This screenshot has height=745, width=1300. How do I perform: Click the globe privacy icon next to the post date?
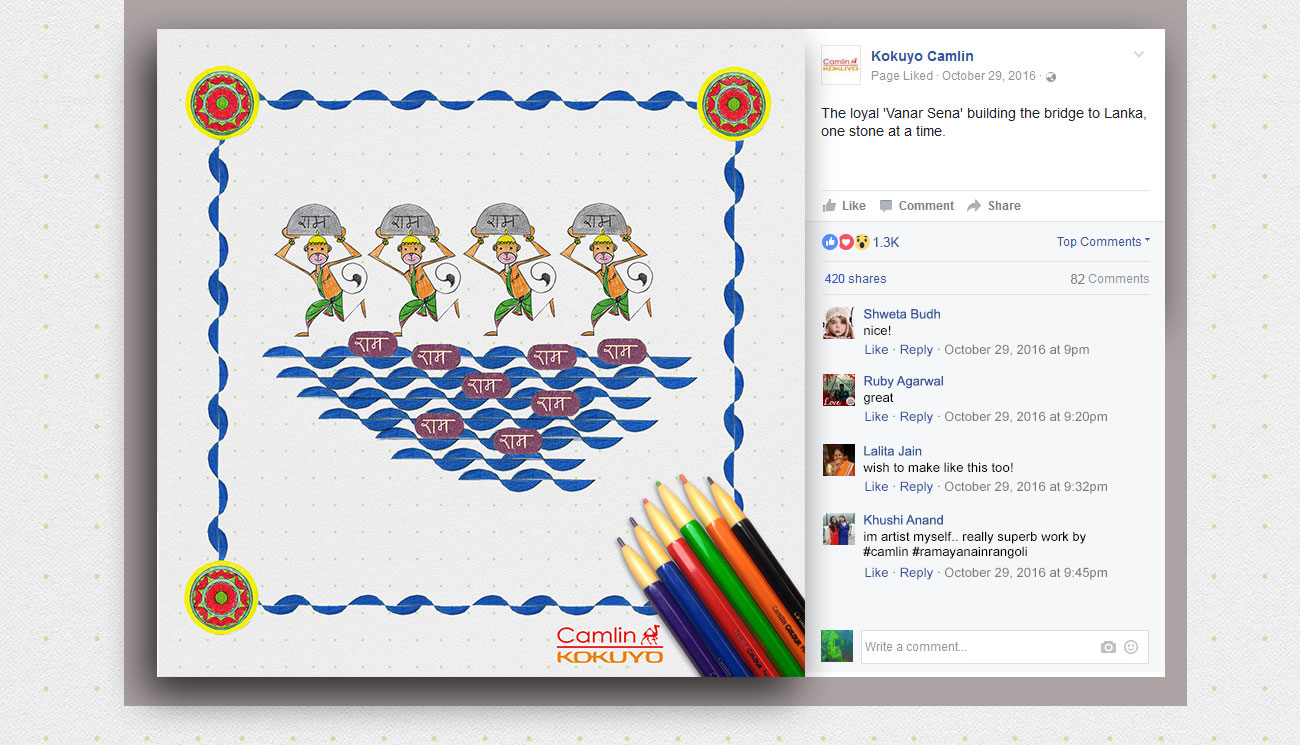[x=1051, y=77]
